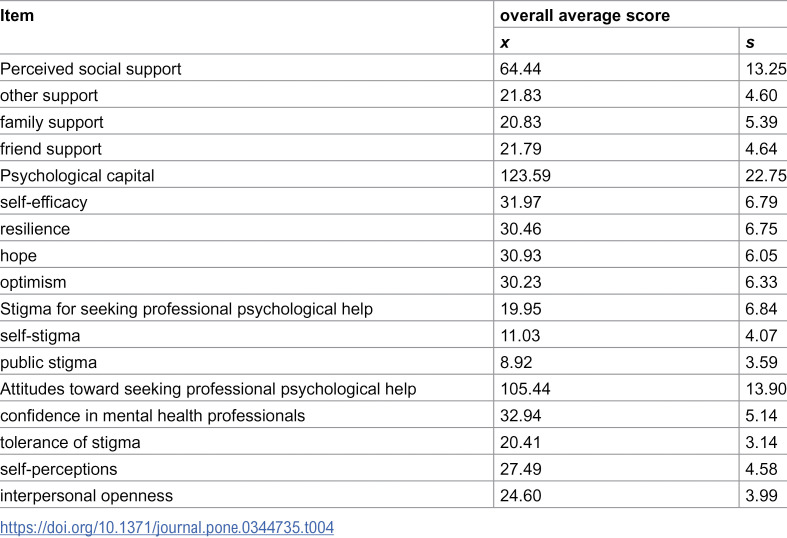Select the public stigma value 8.92
787x538 pixels.
coord(516,362)
